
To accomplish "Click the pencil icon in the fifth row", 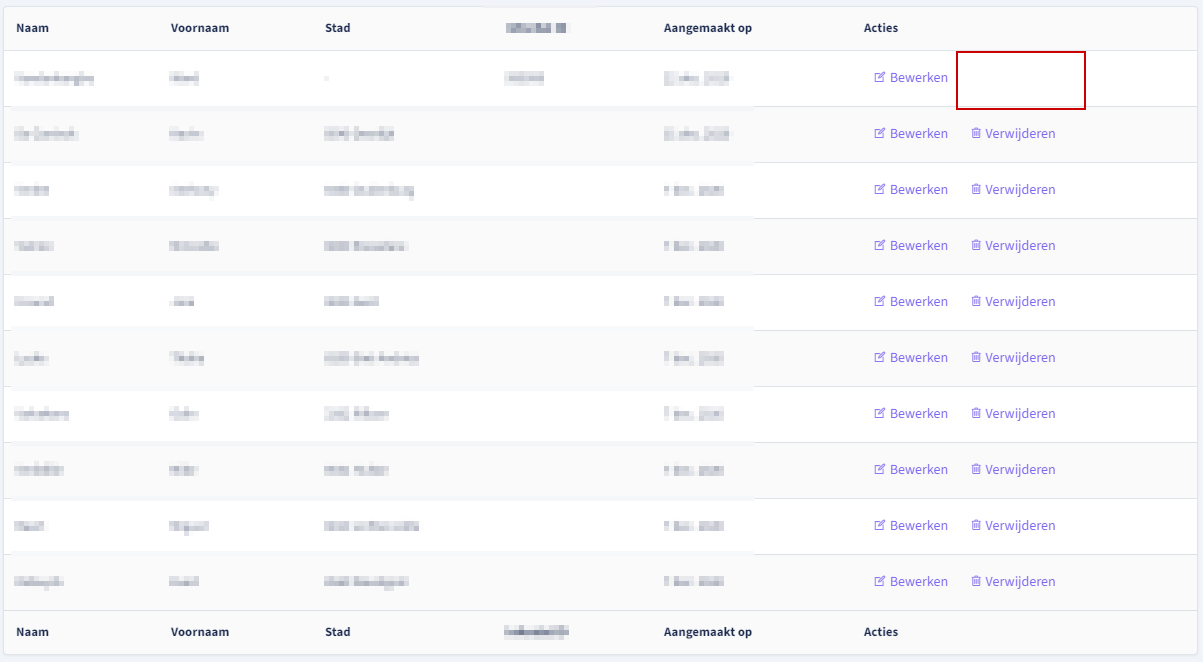I will pyautogui.click(x=881, y=301).
